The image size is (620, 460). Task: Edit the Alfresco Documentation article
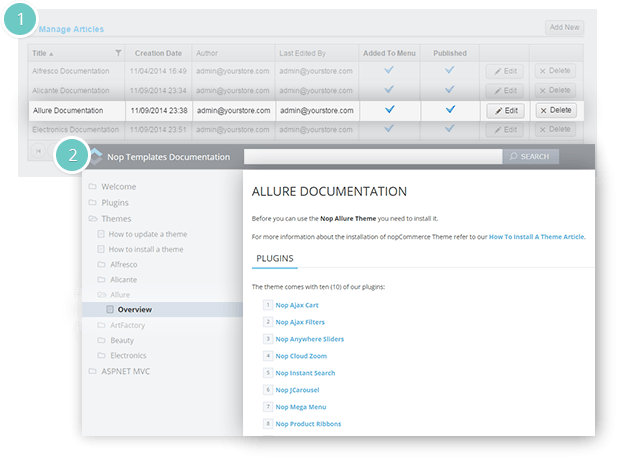(x=505, y=71)
